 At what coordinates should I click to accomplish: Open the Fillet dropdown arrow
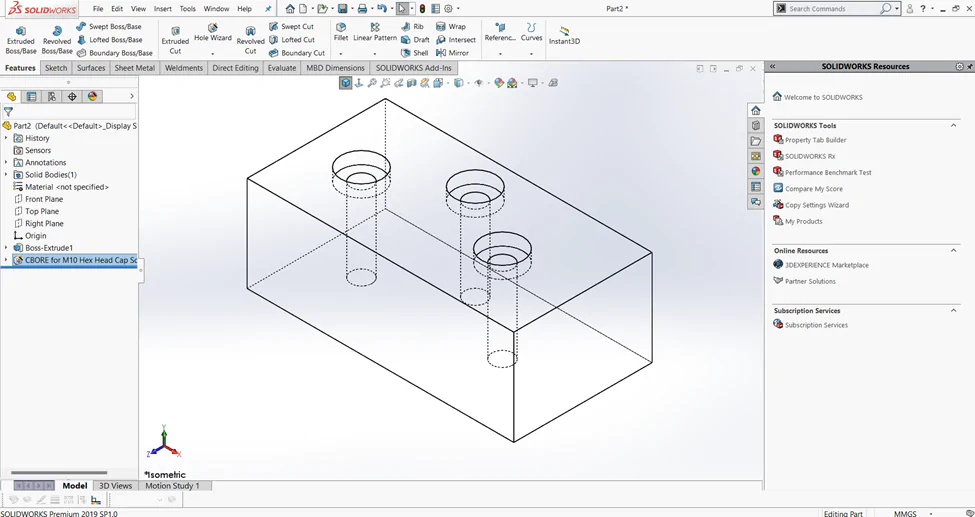(x=341, y=54)
